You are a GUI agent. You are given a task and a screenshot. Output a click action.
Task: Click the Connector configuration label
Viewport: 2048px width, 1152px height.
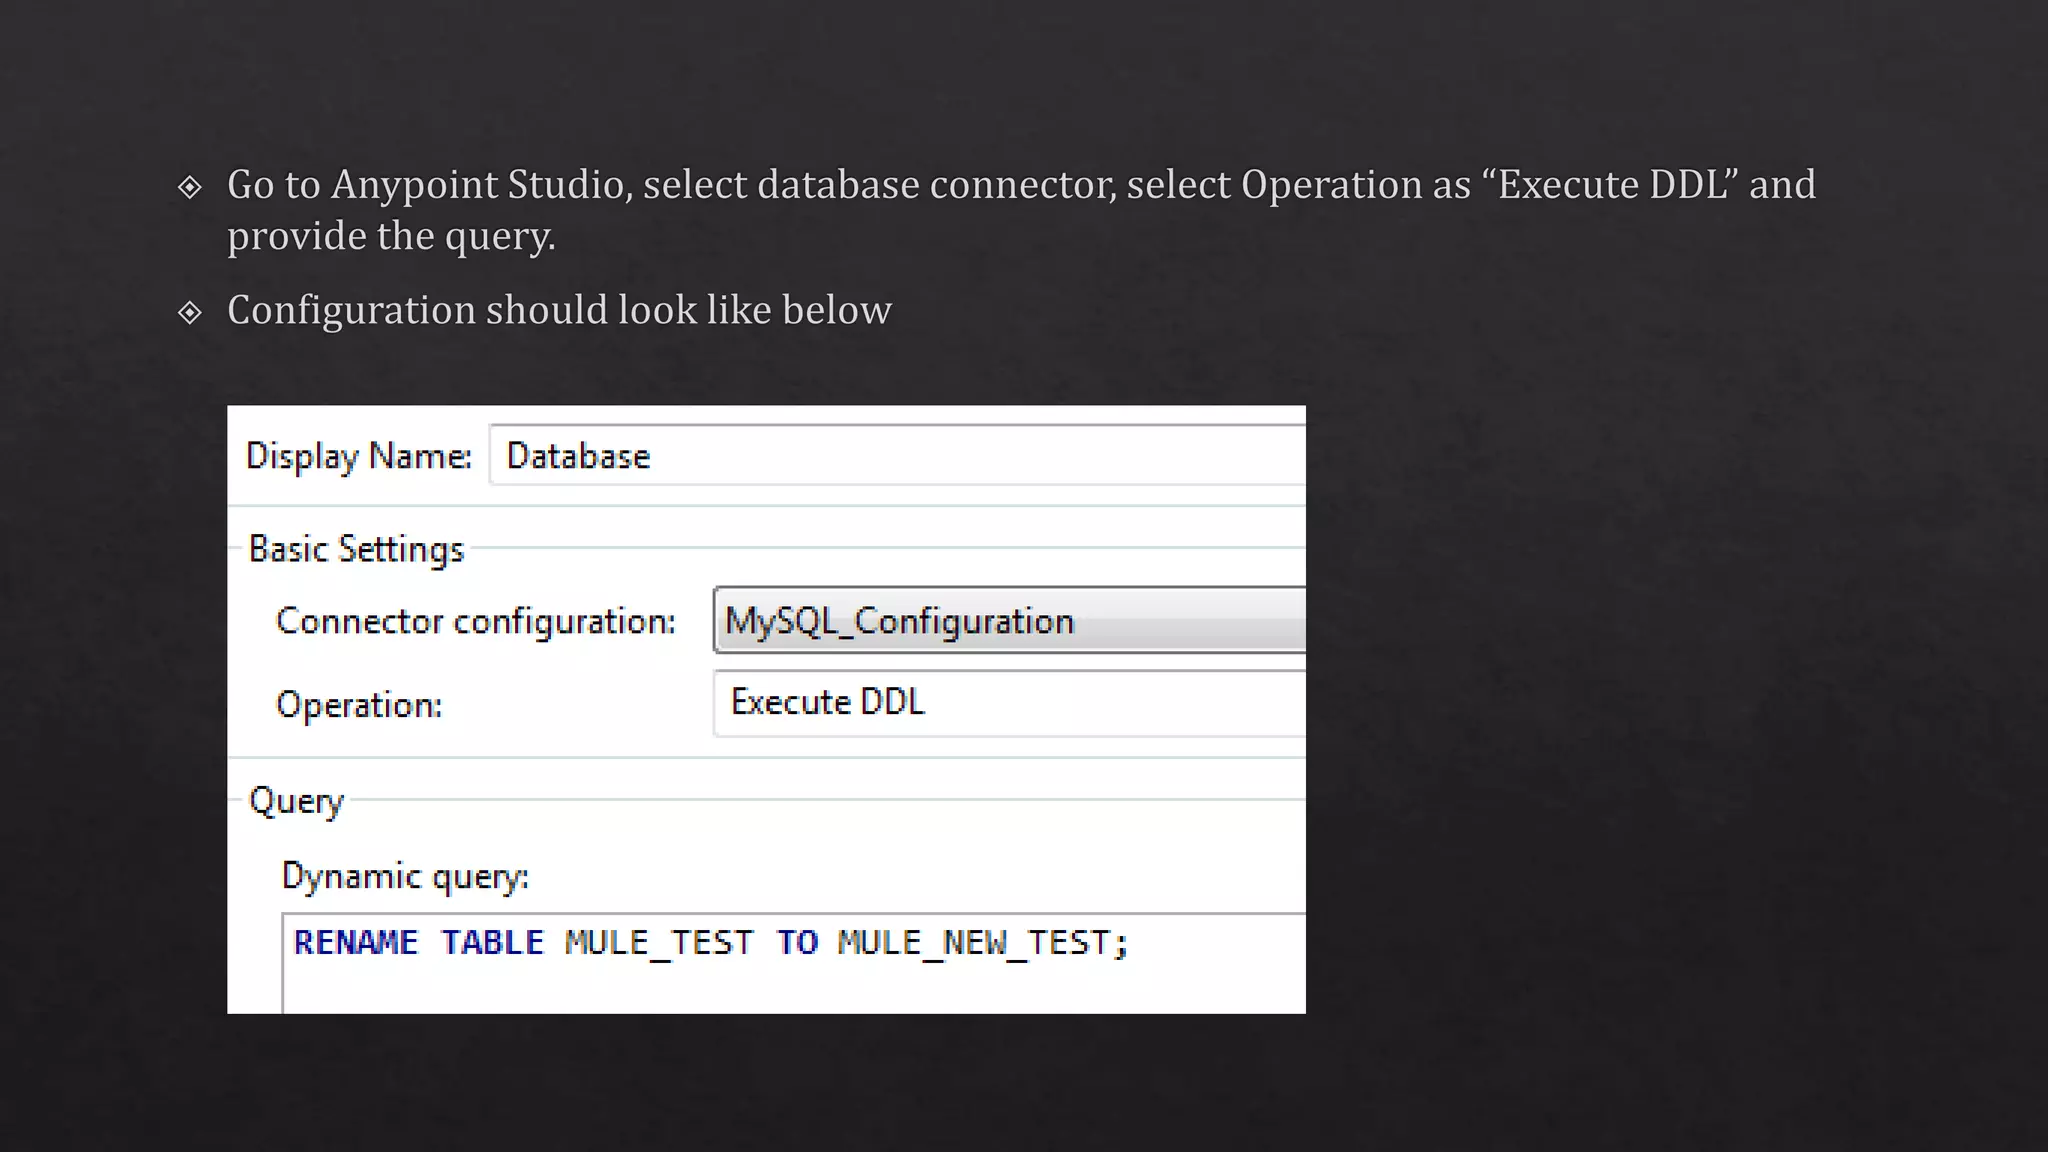click(x=476, y=621)
